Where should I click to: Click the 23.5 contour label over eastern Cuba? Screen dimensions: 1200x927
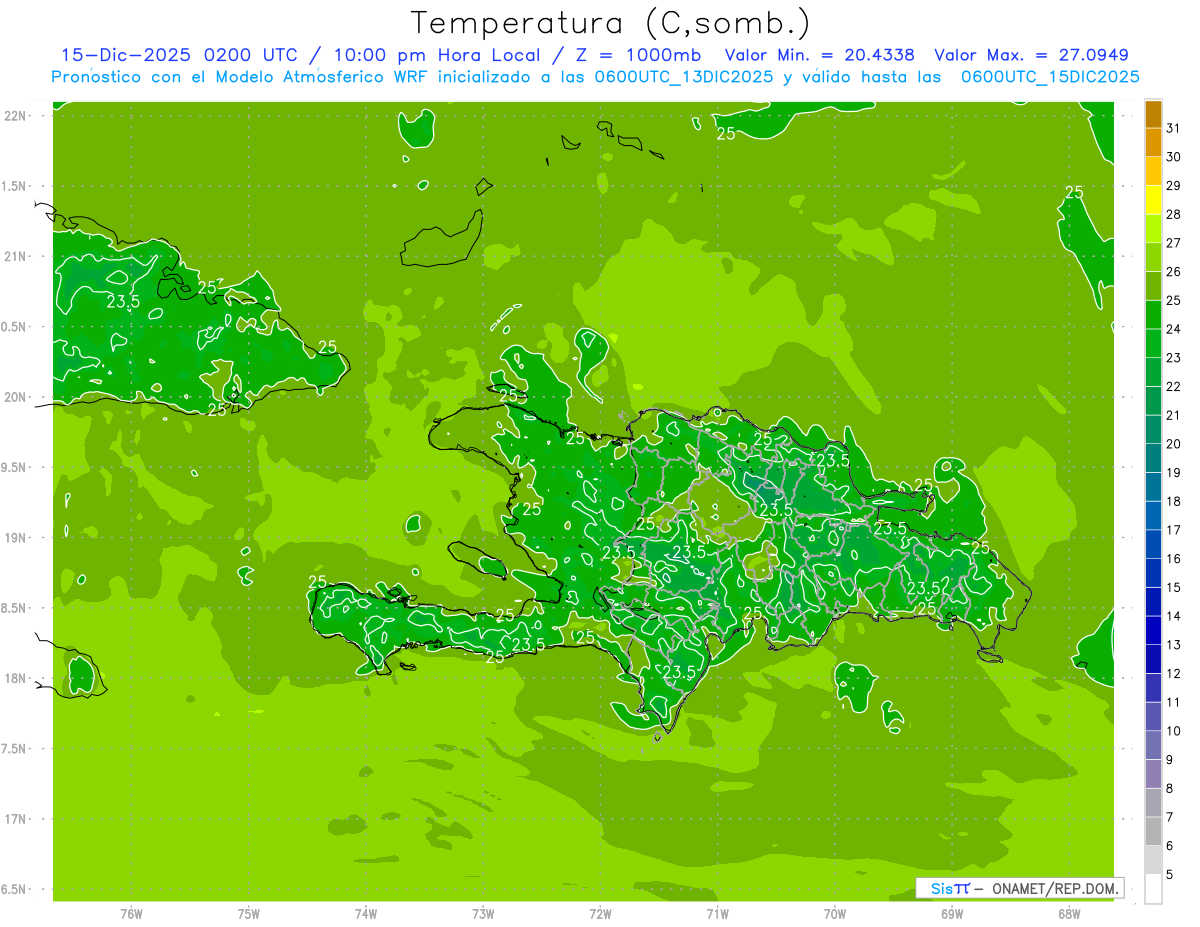pyautogui.click(x=122, y=301)
